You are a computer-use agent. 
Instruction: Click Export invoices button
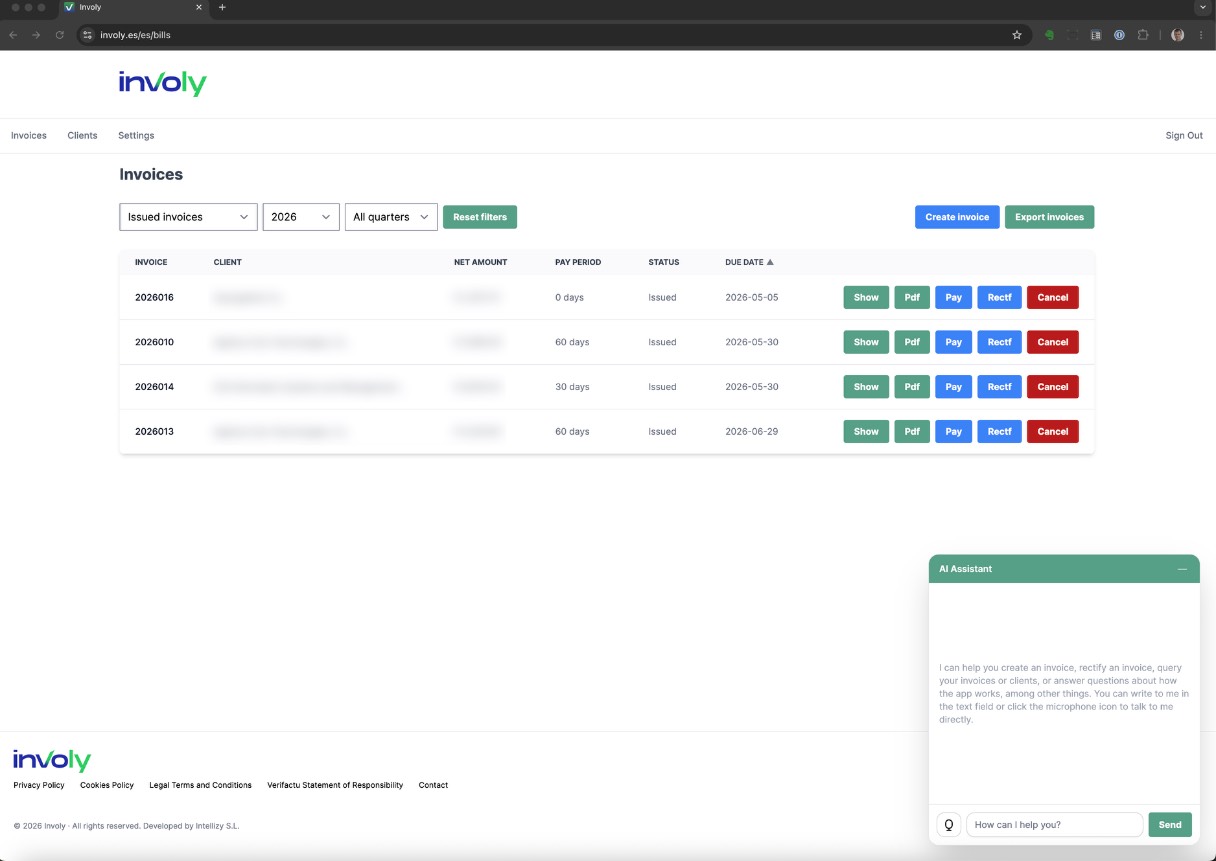pyautogui.click(x=1049, y=217)
